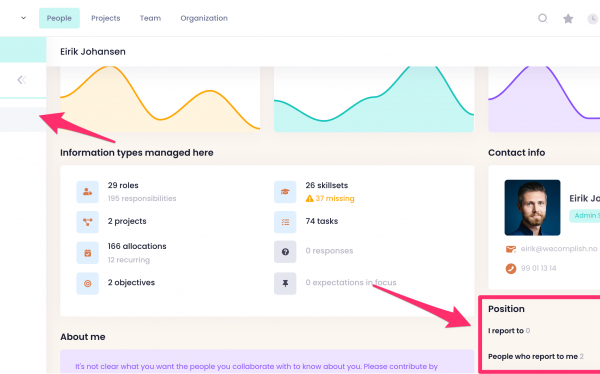Click the objectives target icon
Screen dimensions: 600x374
88,284
